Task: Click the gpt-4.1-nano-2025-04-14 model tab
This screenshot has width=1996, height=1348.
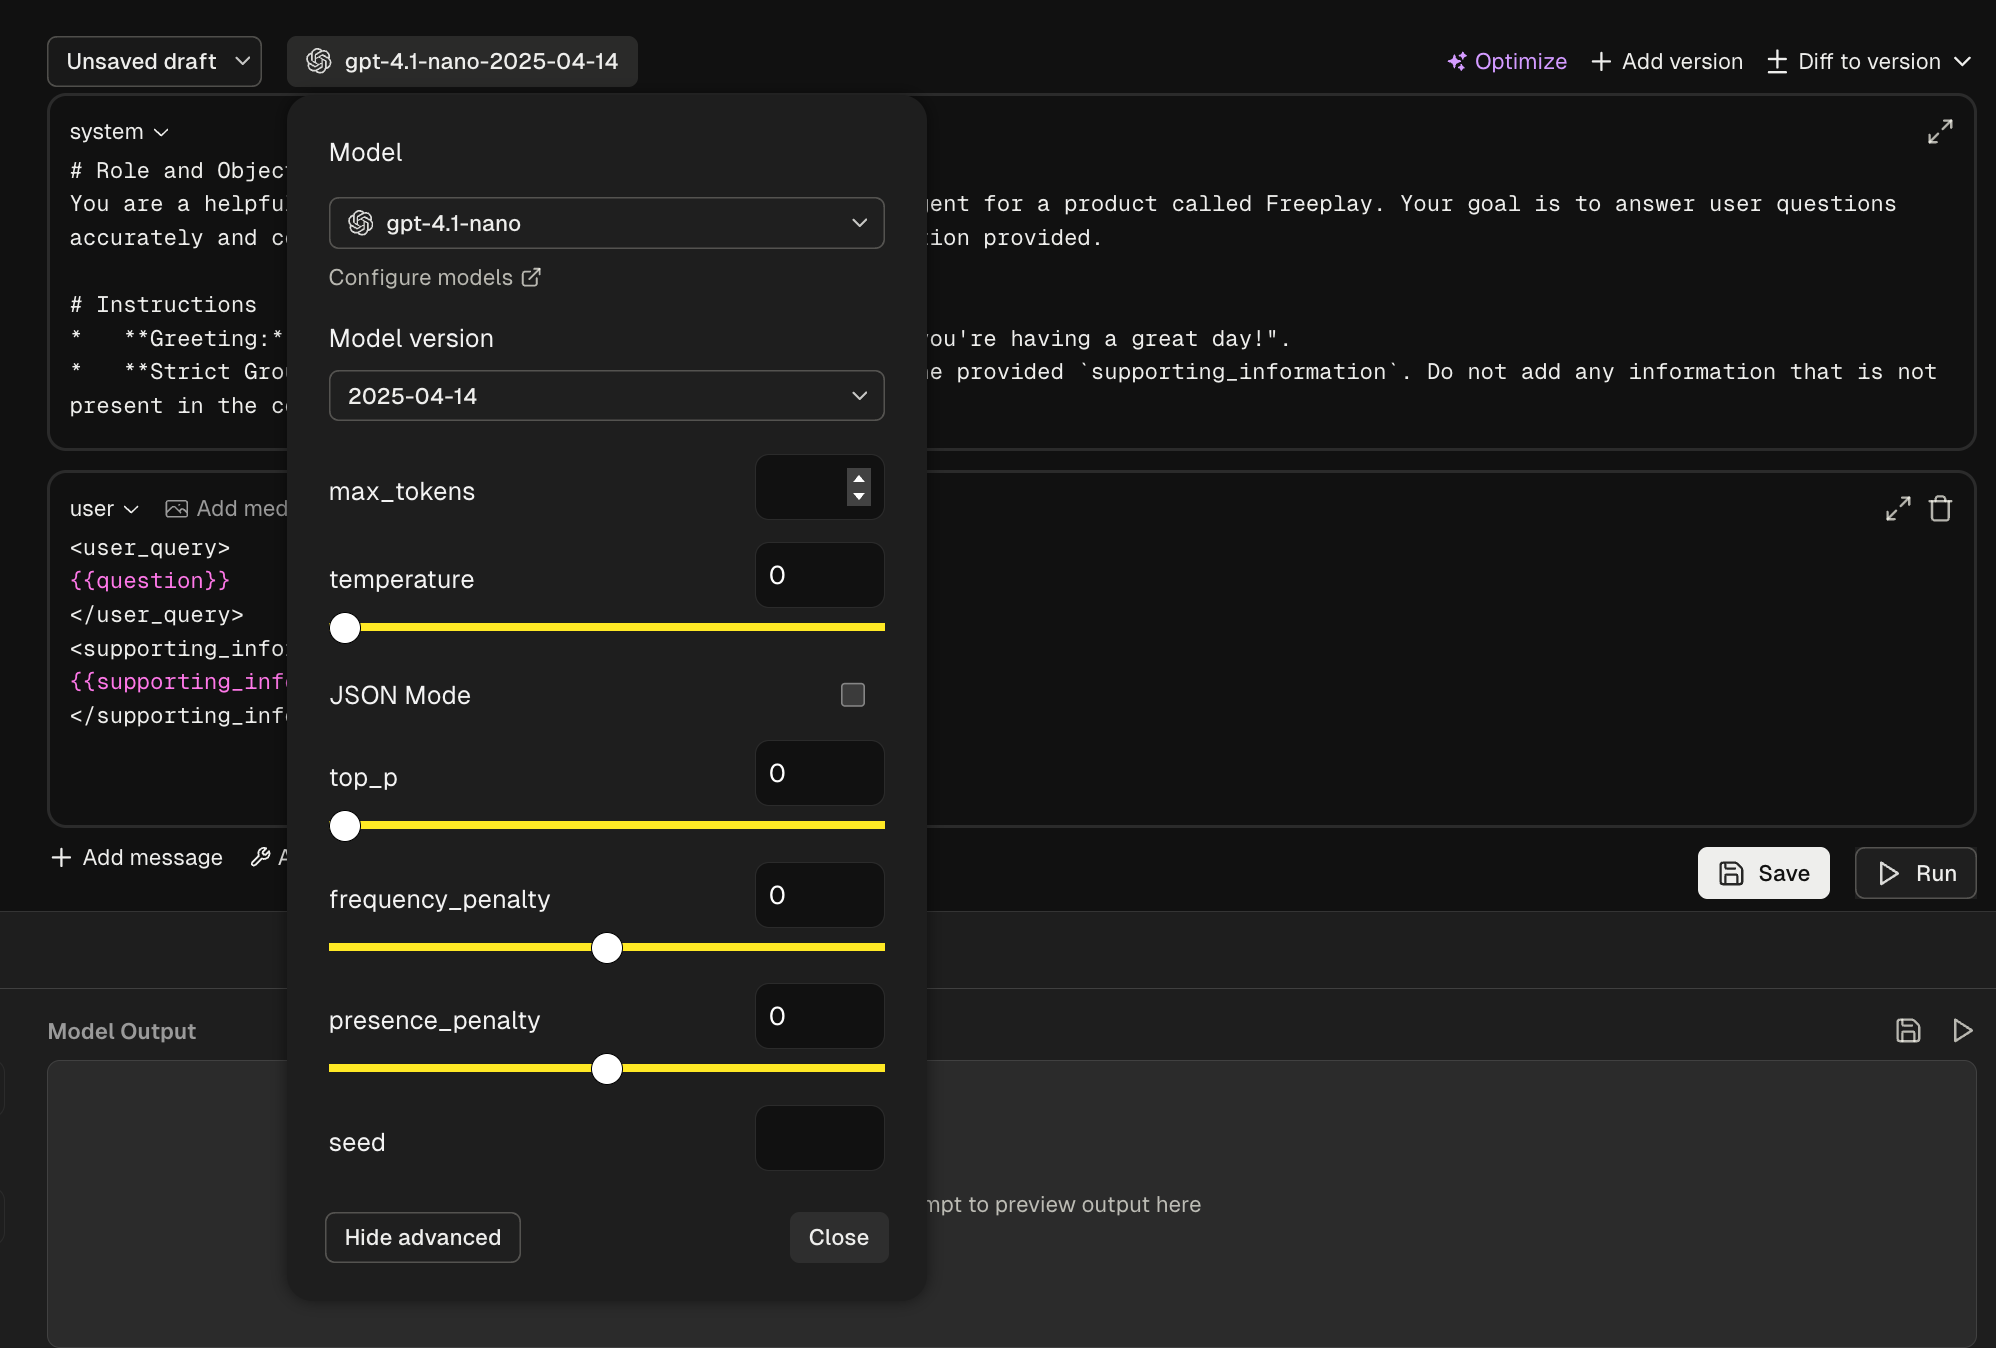Action: [x=462, y=62]
